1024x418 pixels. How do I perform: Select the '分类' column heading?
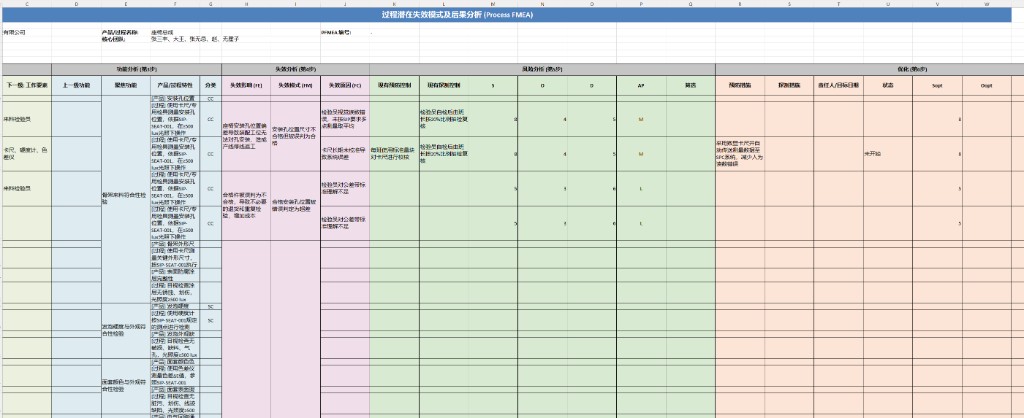[210, 86]
